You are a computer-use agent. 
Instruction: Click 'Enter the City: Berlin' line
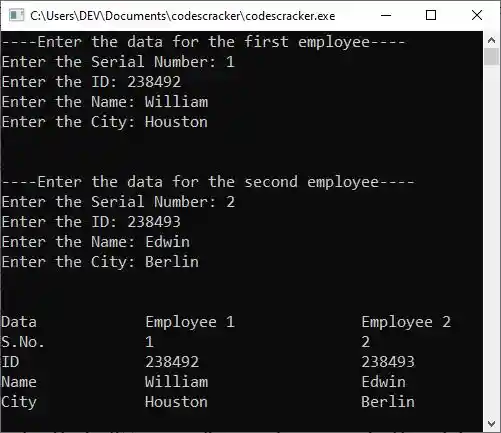pyautogui.click(x=100, y=262)
